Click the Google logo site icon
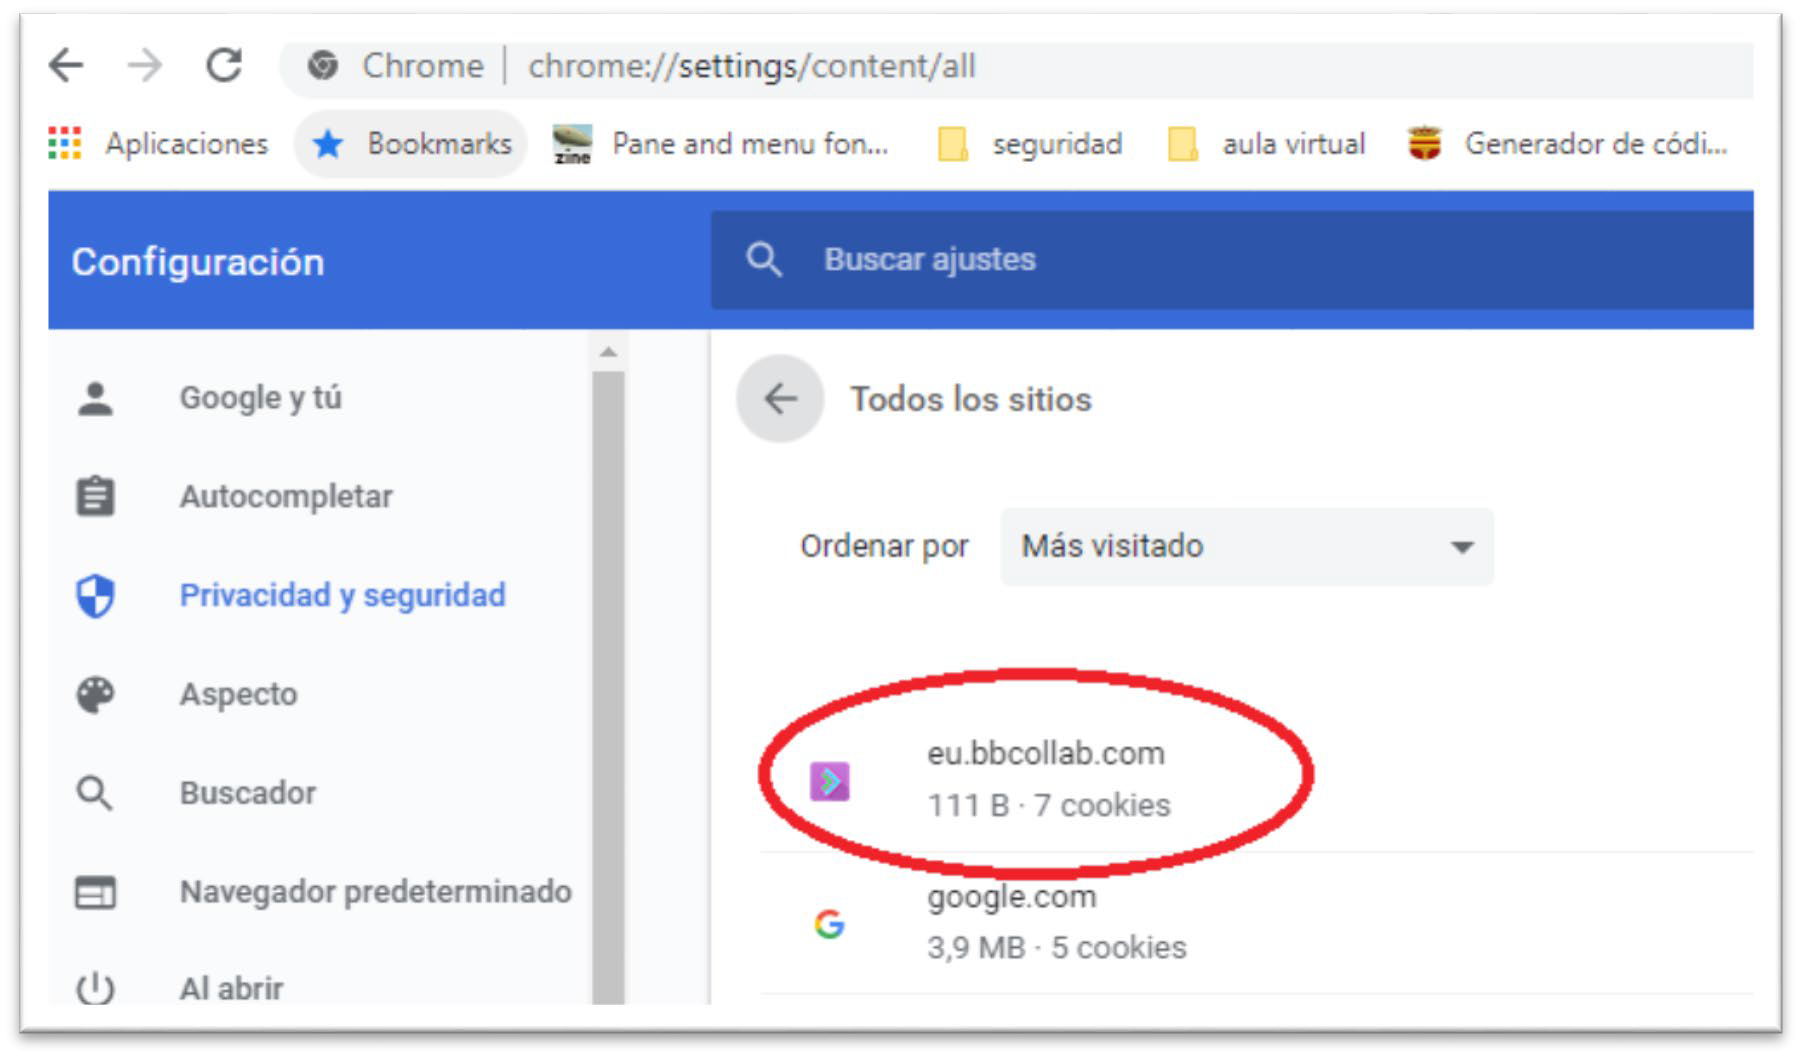 tap(829, 924)
